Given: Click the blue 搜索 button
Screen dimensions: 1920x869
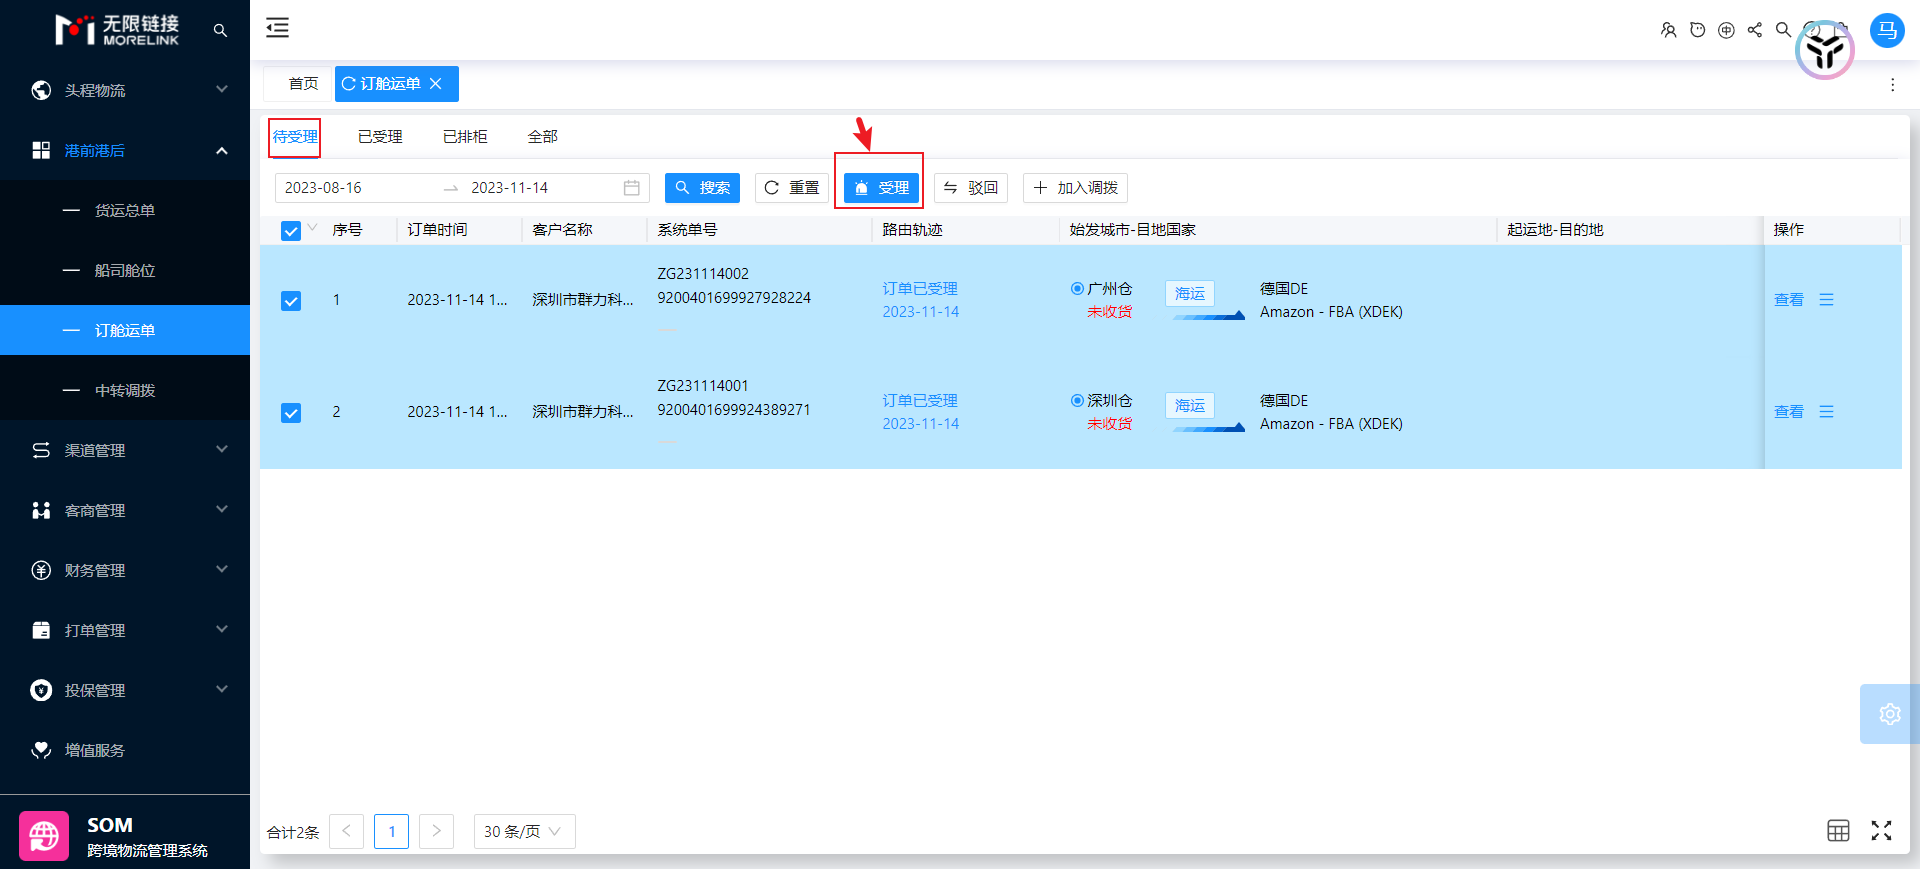Looking at the screenshot, I should tap(702, 188).
